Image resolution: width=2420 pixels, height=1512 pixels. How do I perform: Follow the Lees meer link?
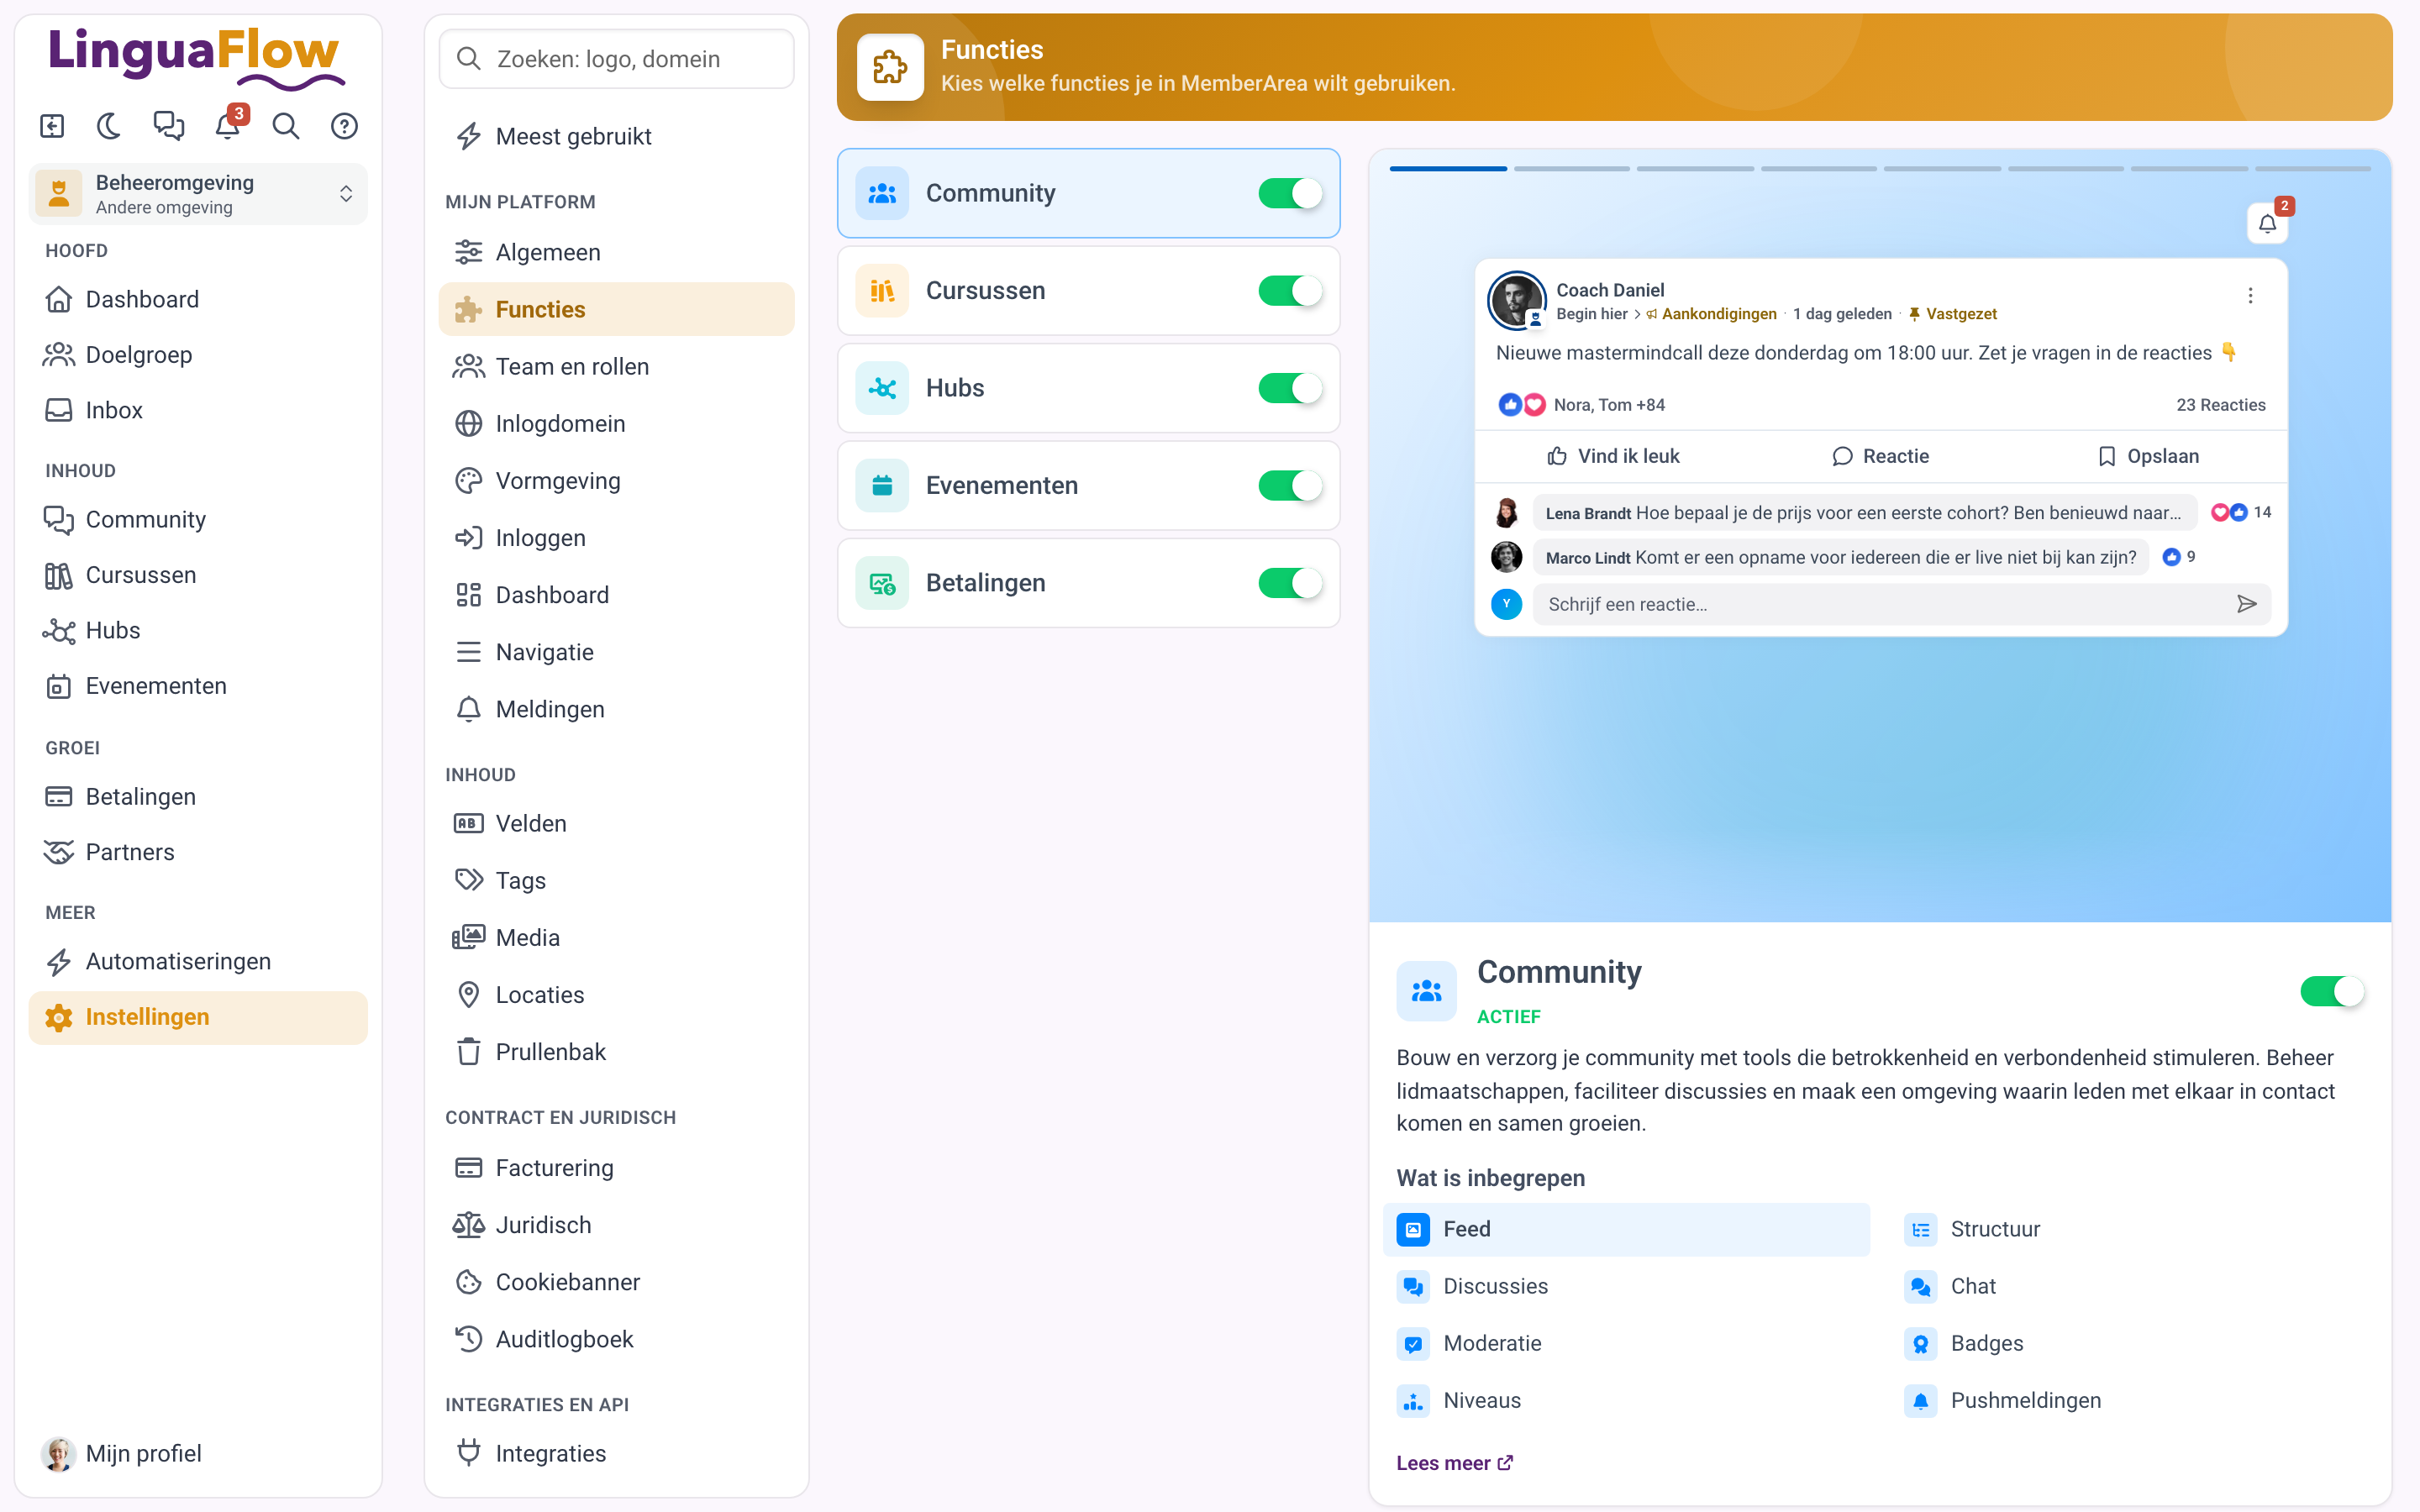(x=1454, y=1463)
